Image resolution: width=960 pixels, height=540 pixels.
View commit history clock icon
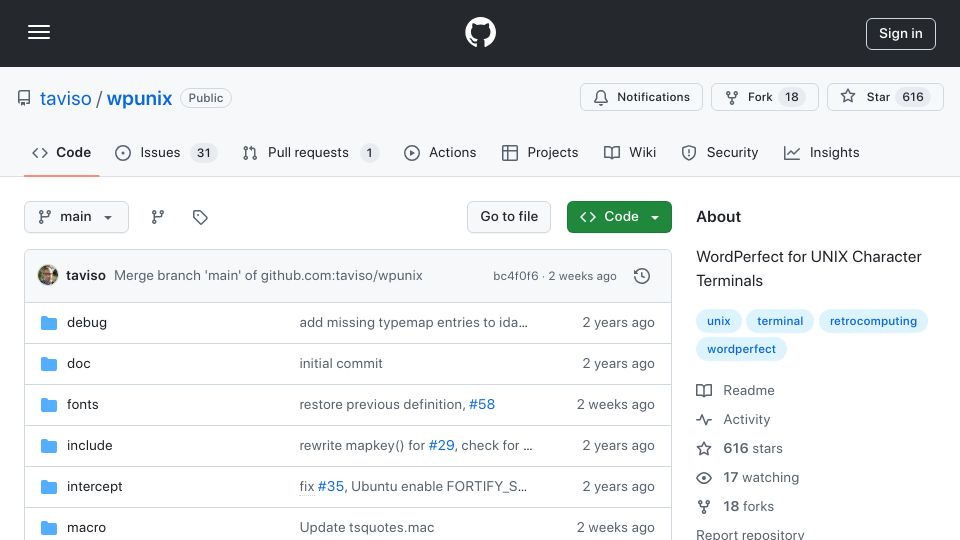(x=642, y=276)
